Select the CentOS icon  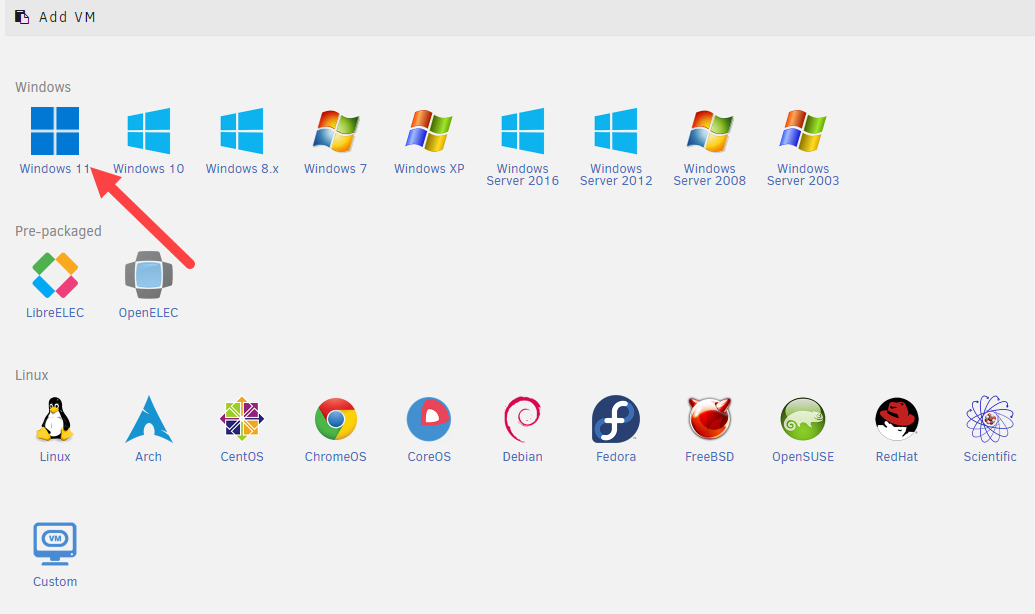(242, 419)
